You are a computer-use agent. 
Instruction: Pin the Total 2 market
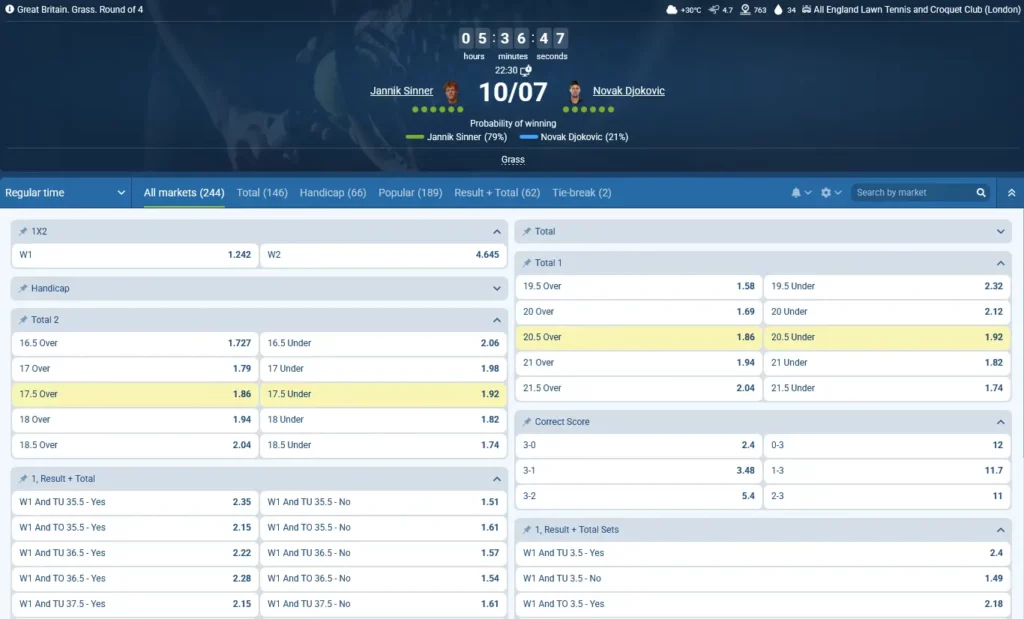coord(23,319)
